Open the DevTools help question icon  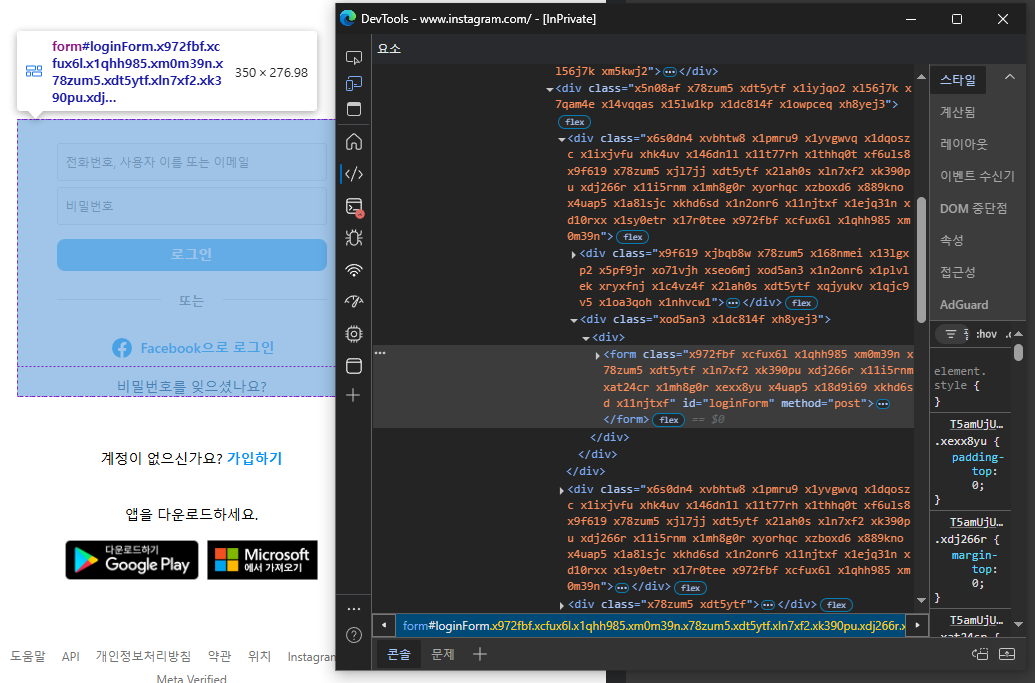(x=354, y=635)
